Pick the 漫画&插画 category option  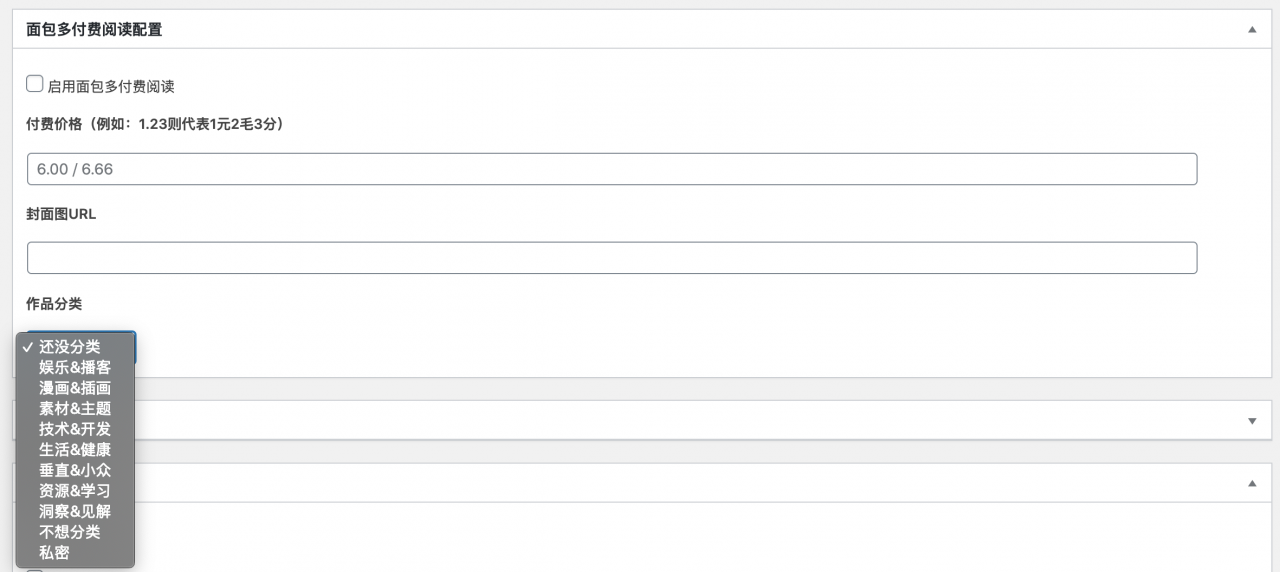(75, 388)
